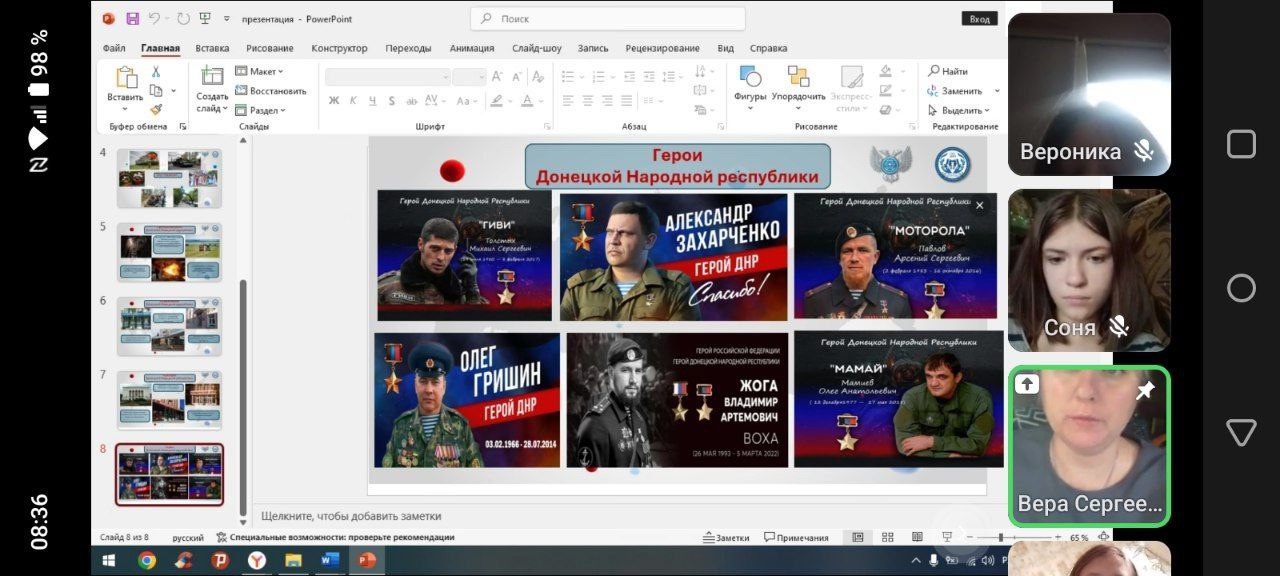Click the shape outline pen icon
Screen dimensions: 1280x576
click(885, 90)
